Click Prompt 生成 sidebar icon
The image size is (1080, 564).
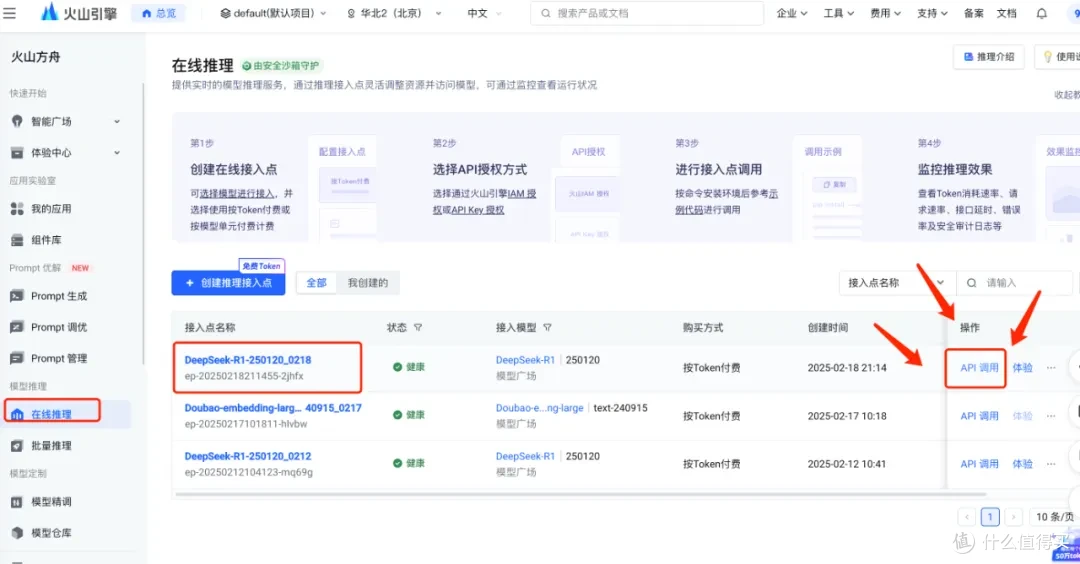pos(17,296)
